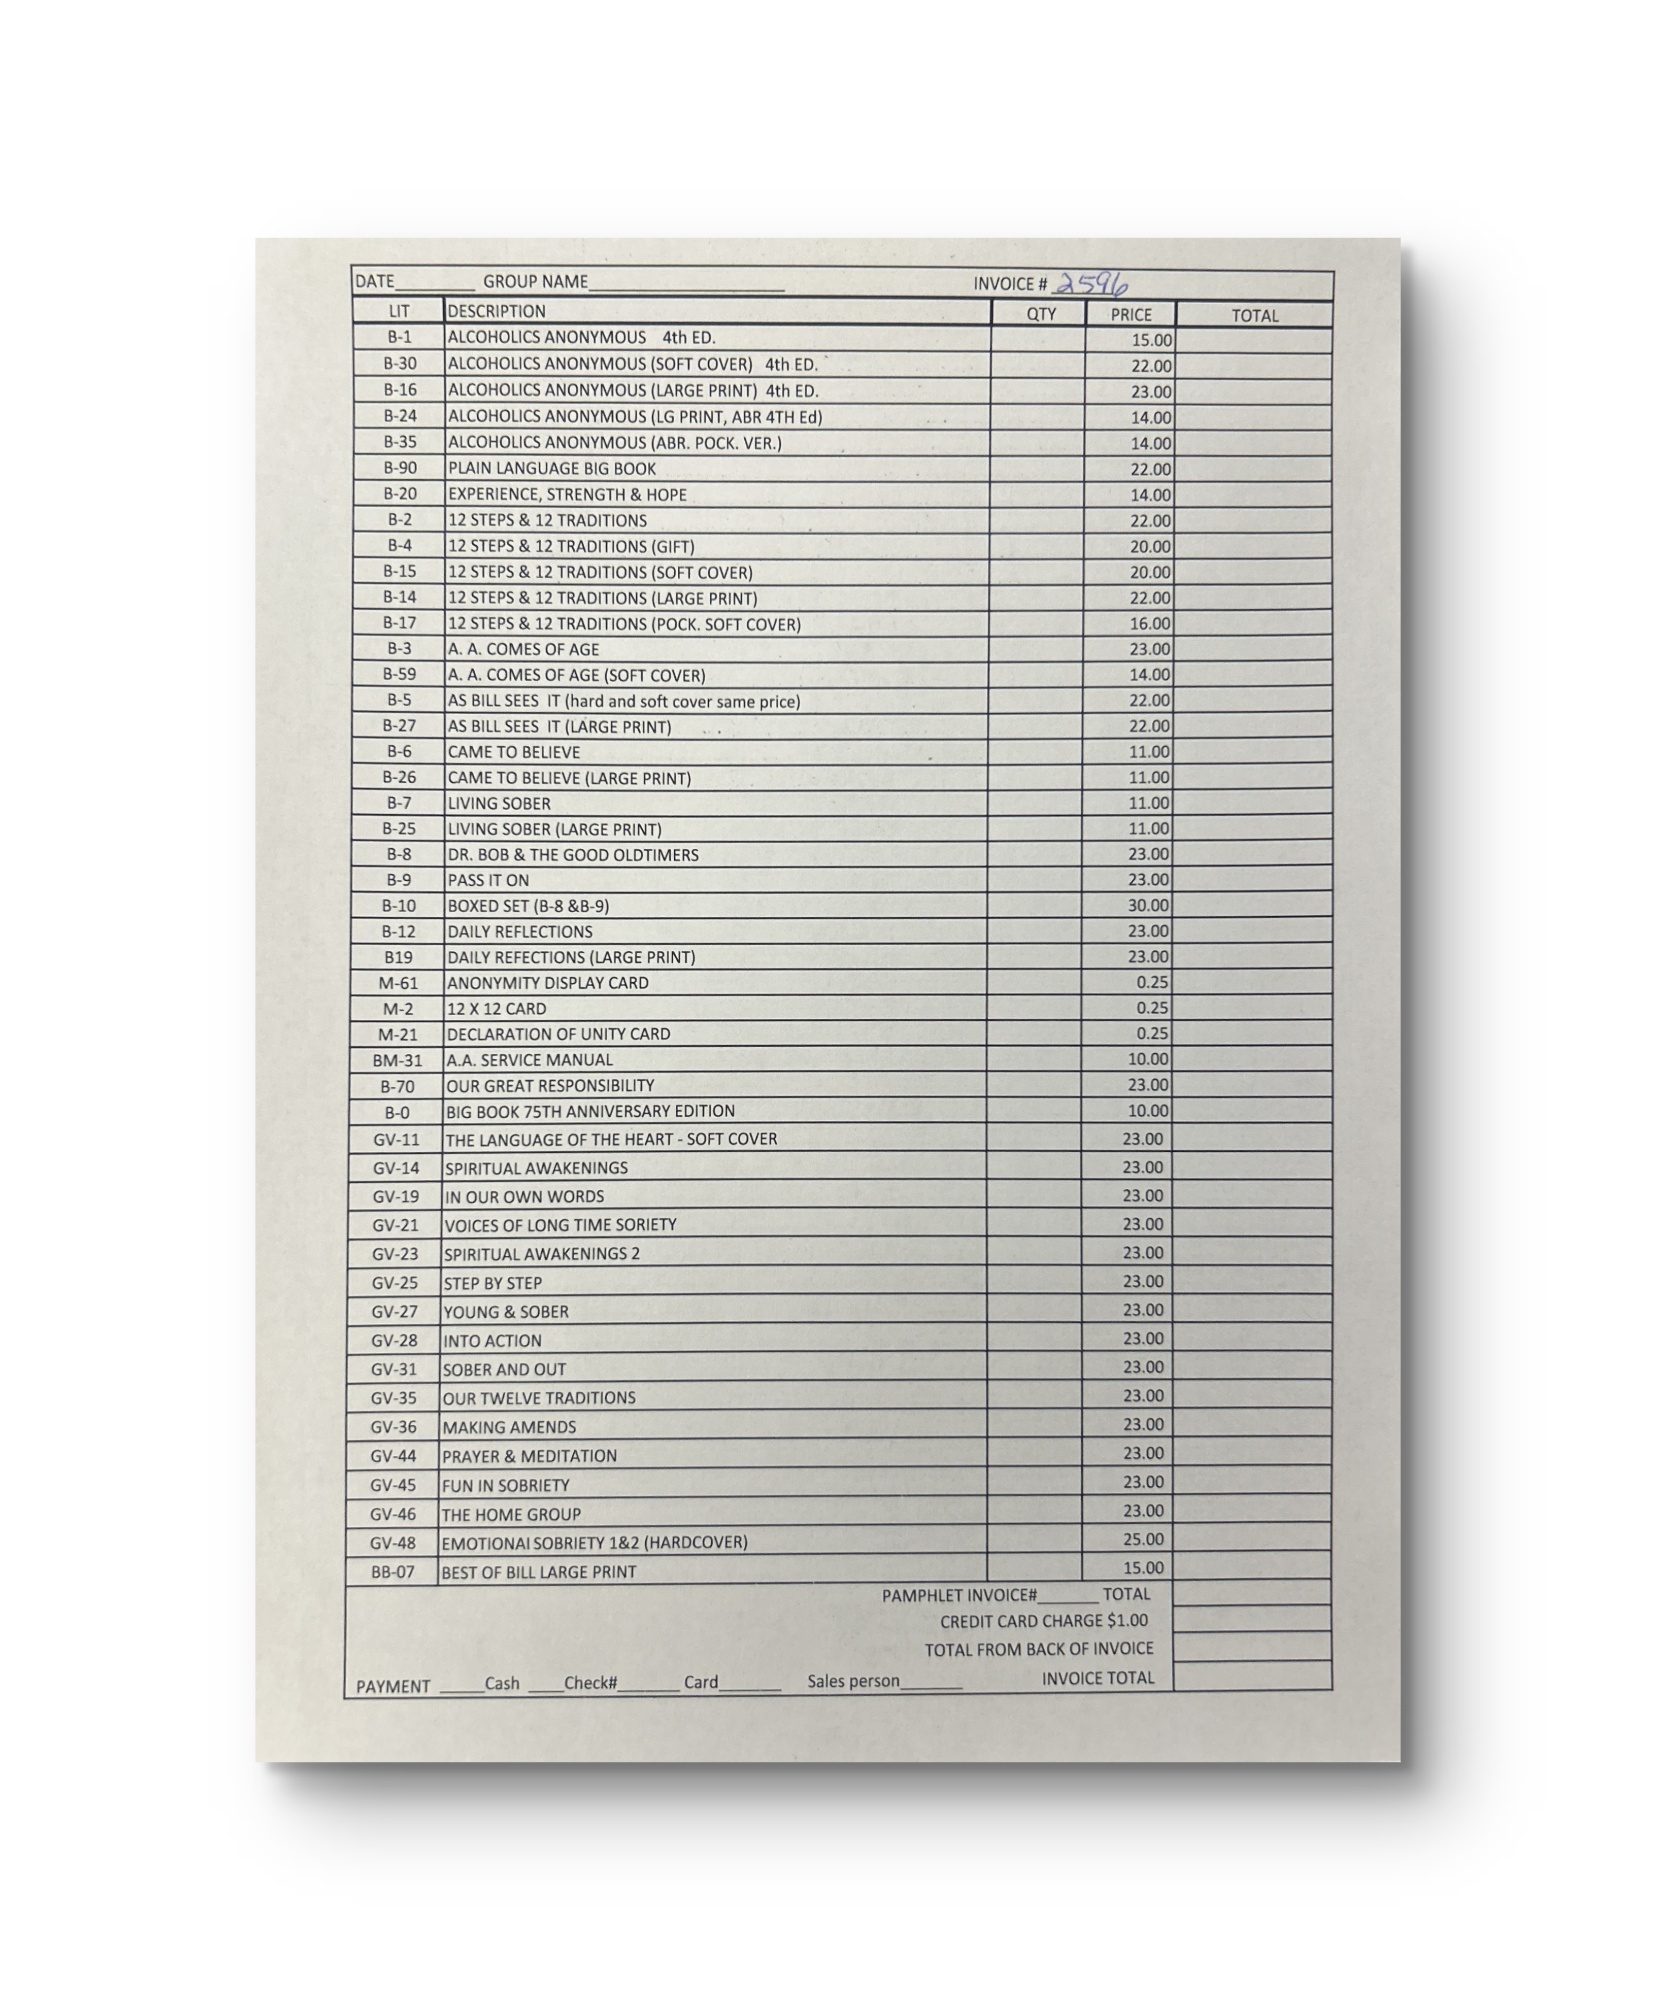Image resolution: width=1656 pixels, height=2000 pixels.
Task: Click the handwritten invoice number 2596
Action: click(x=1089, y=285)
